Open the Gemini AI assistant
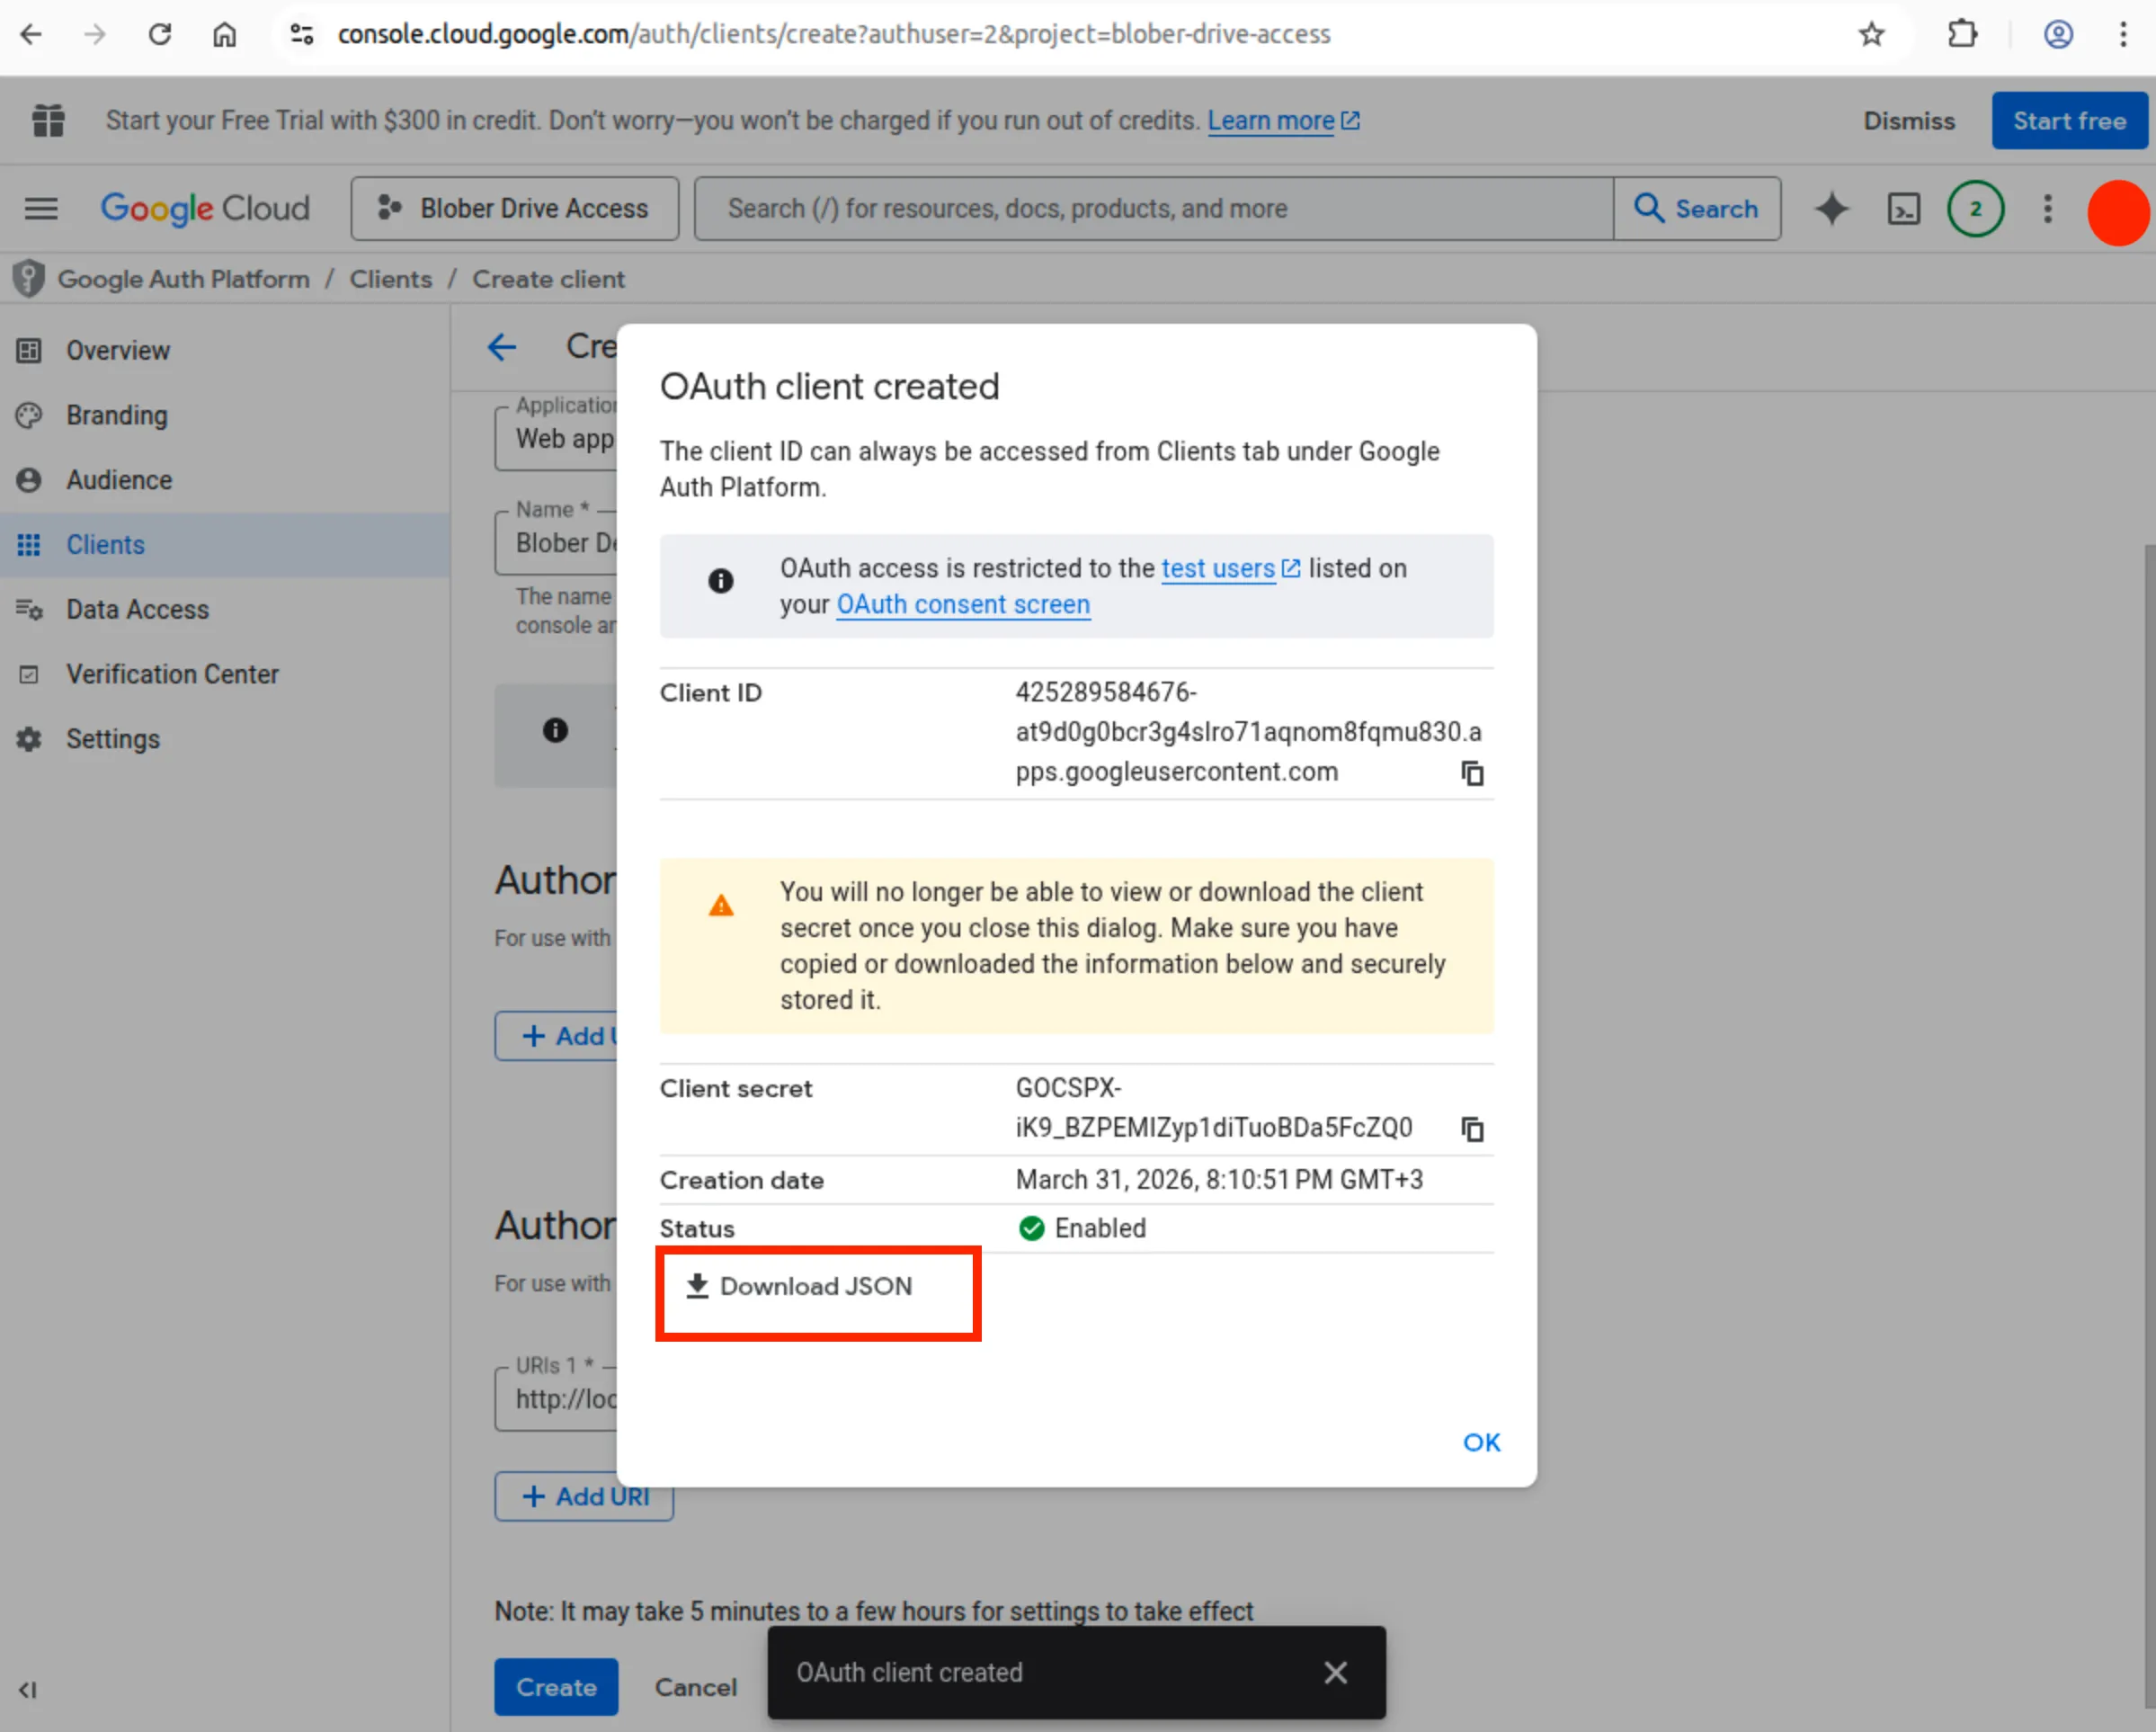 (x=1831, y=209)
